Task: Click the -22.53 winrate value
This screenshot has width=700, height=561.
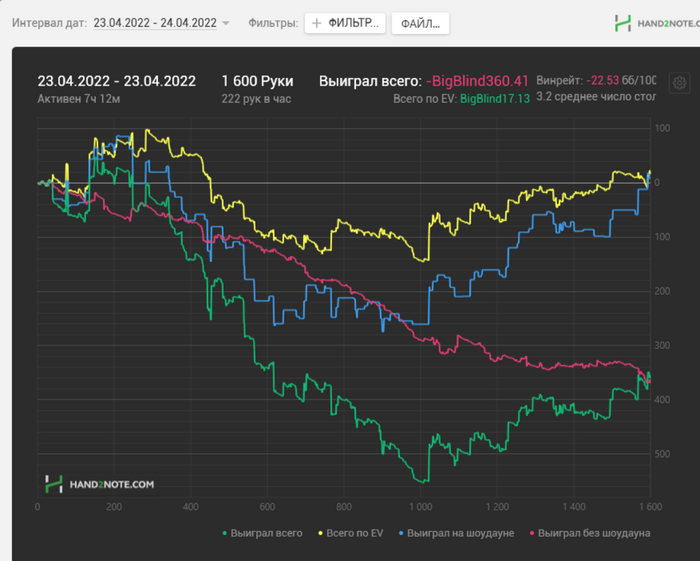Action: [x=602, y=80]
